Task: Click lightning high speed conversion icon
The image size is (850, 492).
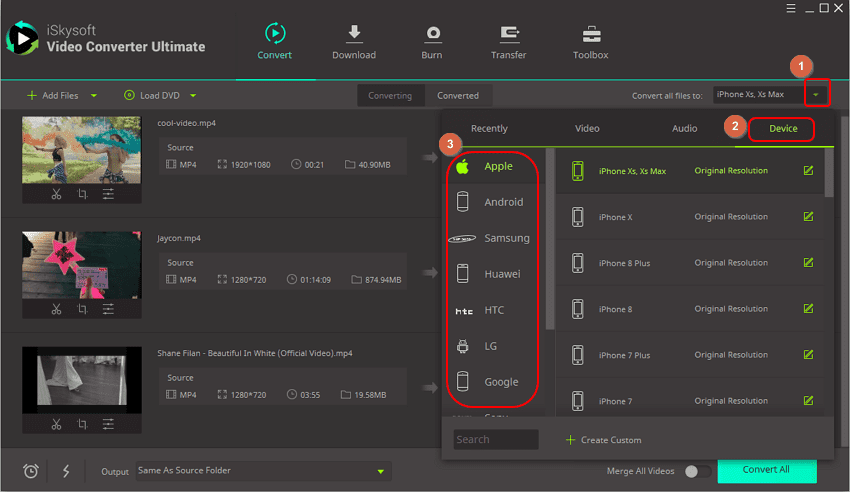Action: pos(66,471)
